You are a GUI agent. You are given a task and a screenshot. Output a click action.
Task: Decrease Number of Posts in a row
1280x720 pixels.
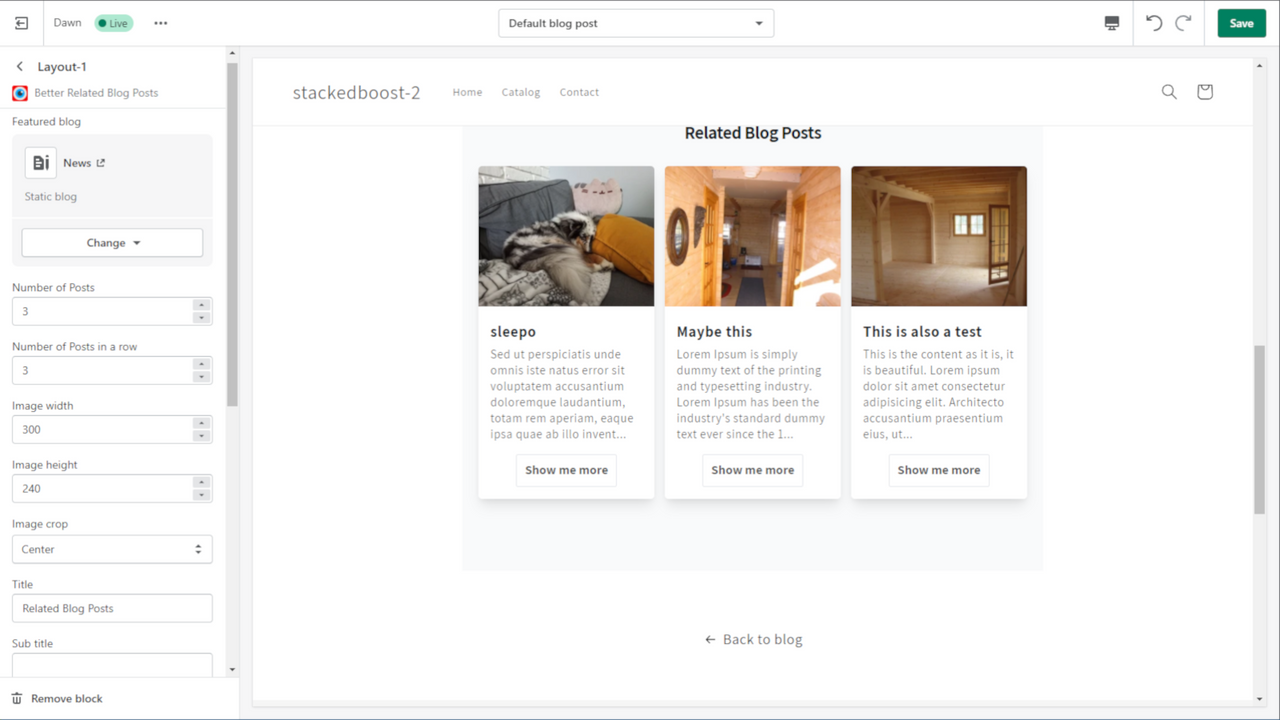(201, 377)
